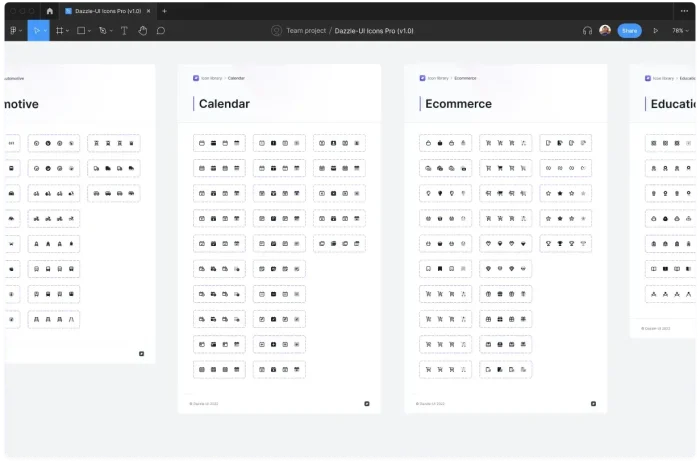Start audio conversation with headphones icon

point(587,31)
